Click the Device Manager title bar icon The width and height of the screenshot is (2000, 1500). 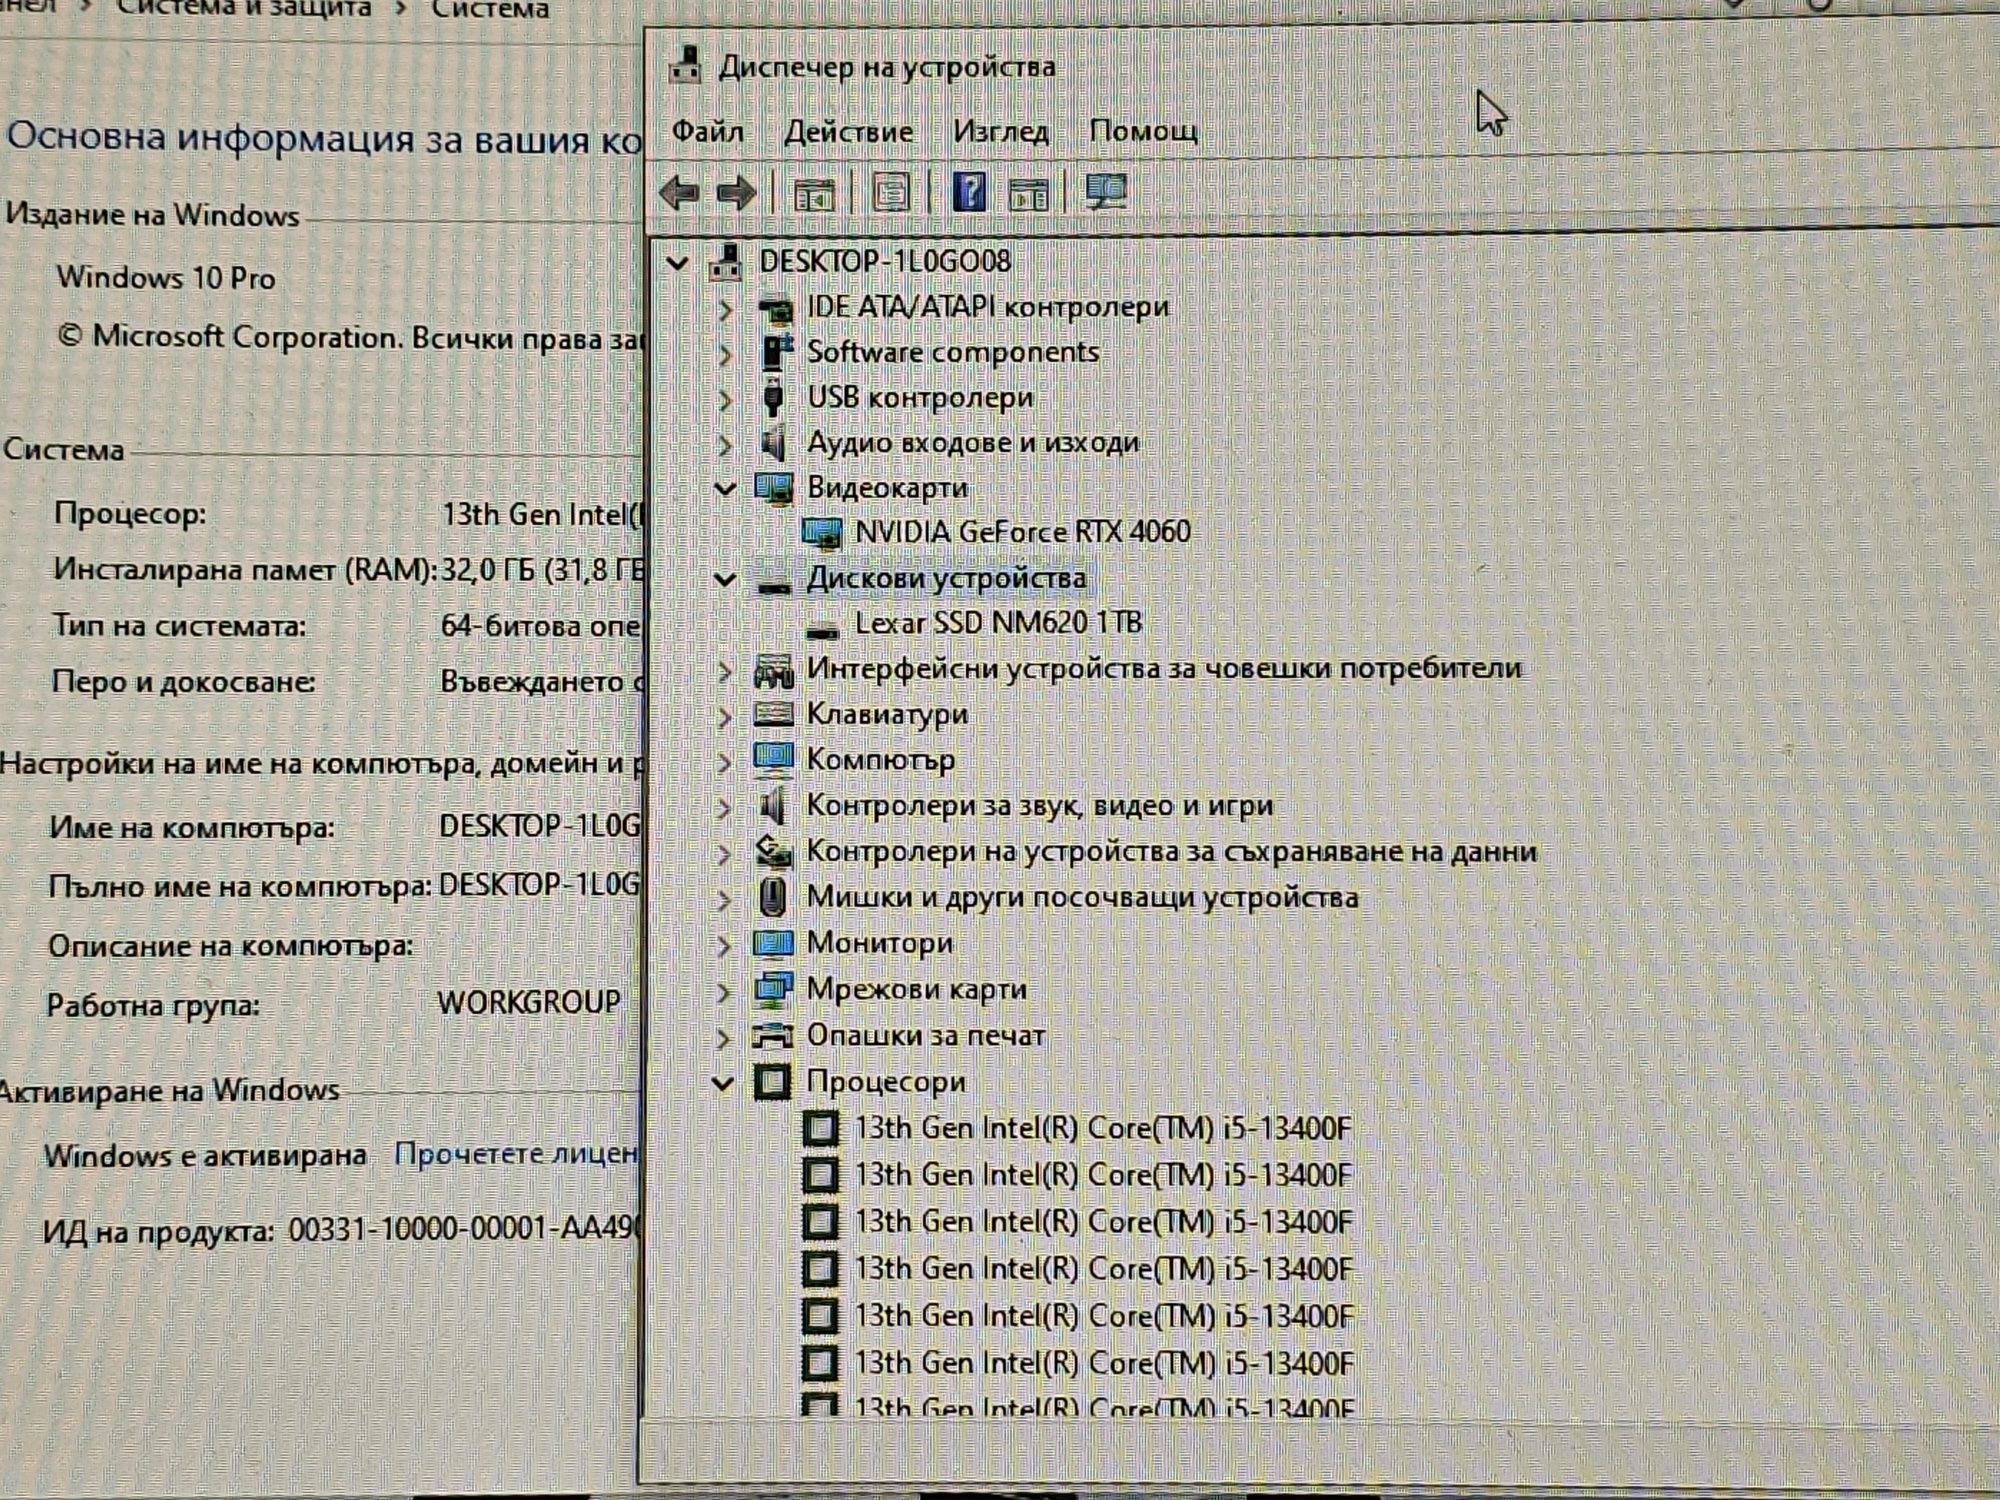pos(685,64)
